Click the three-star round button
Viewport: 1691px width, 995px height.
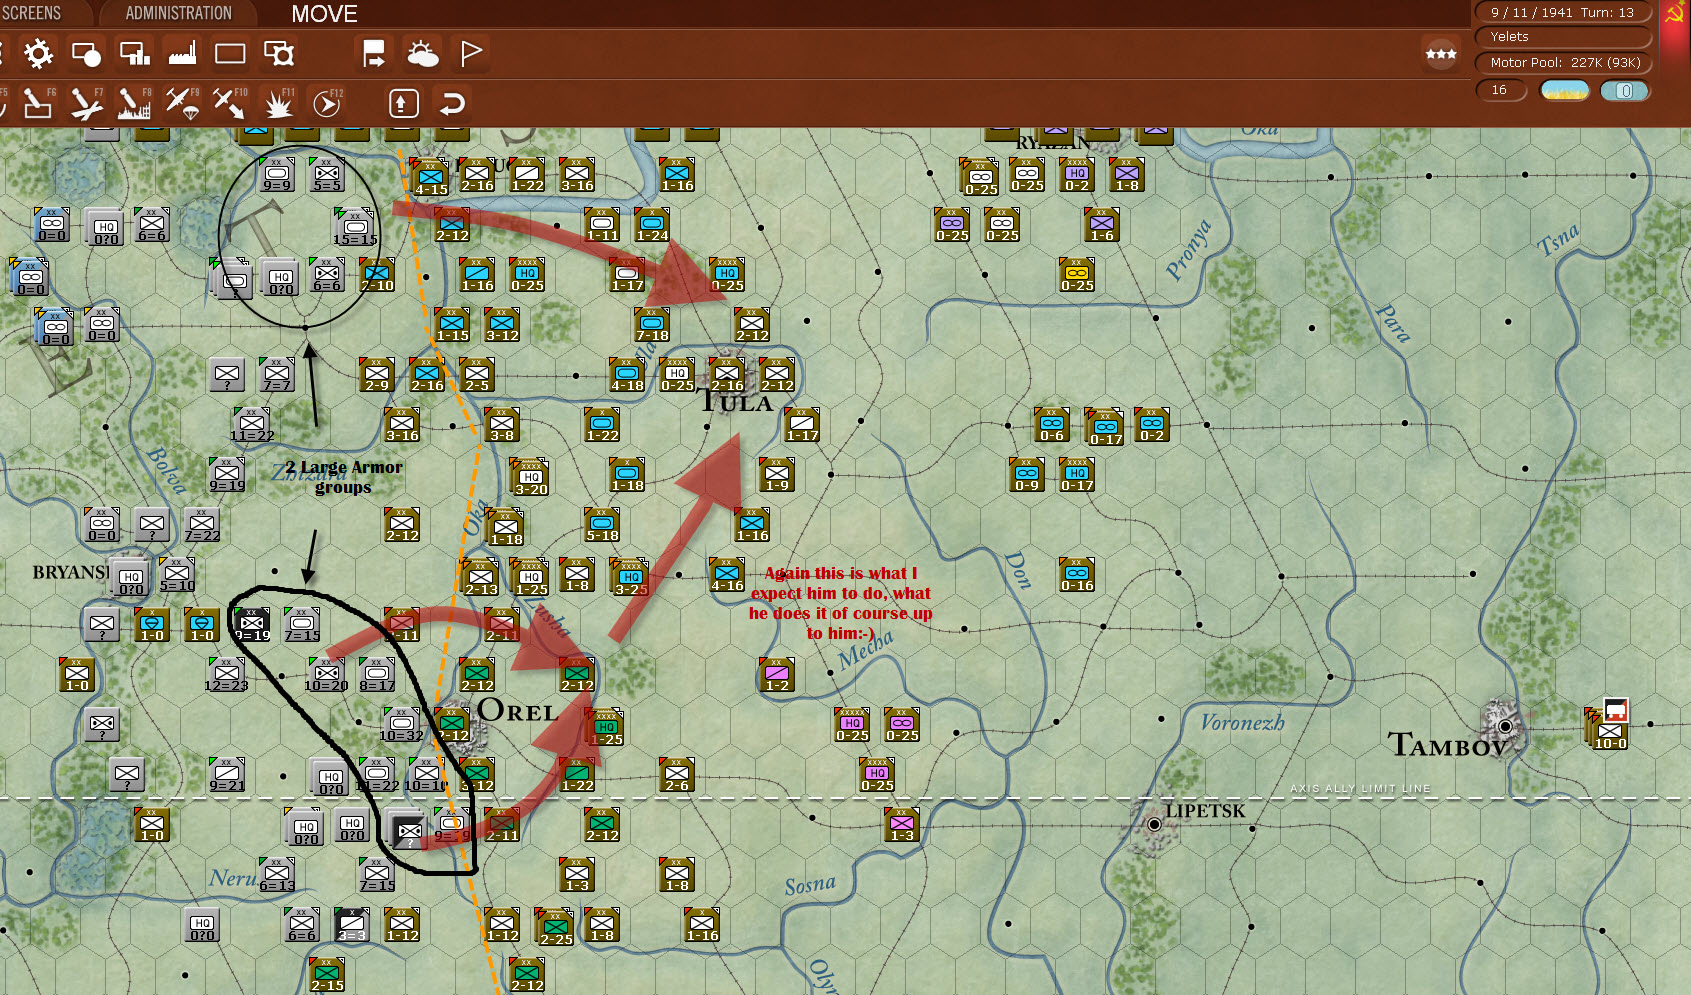1440,54
